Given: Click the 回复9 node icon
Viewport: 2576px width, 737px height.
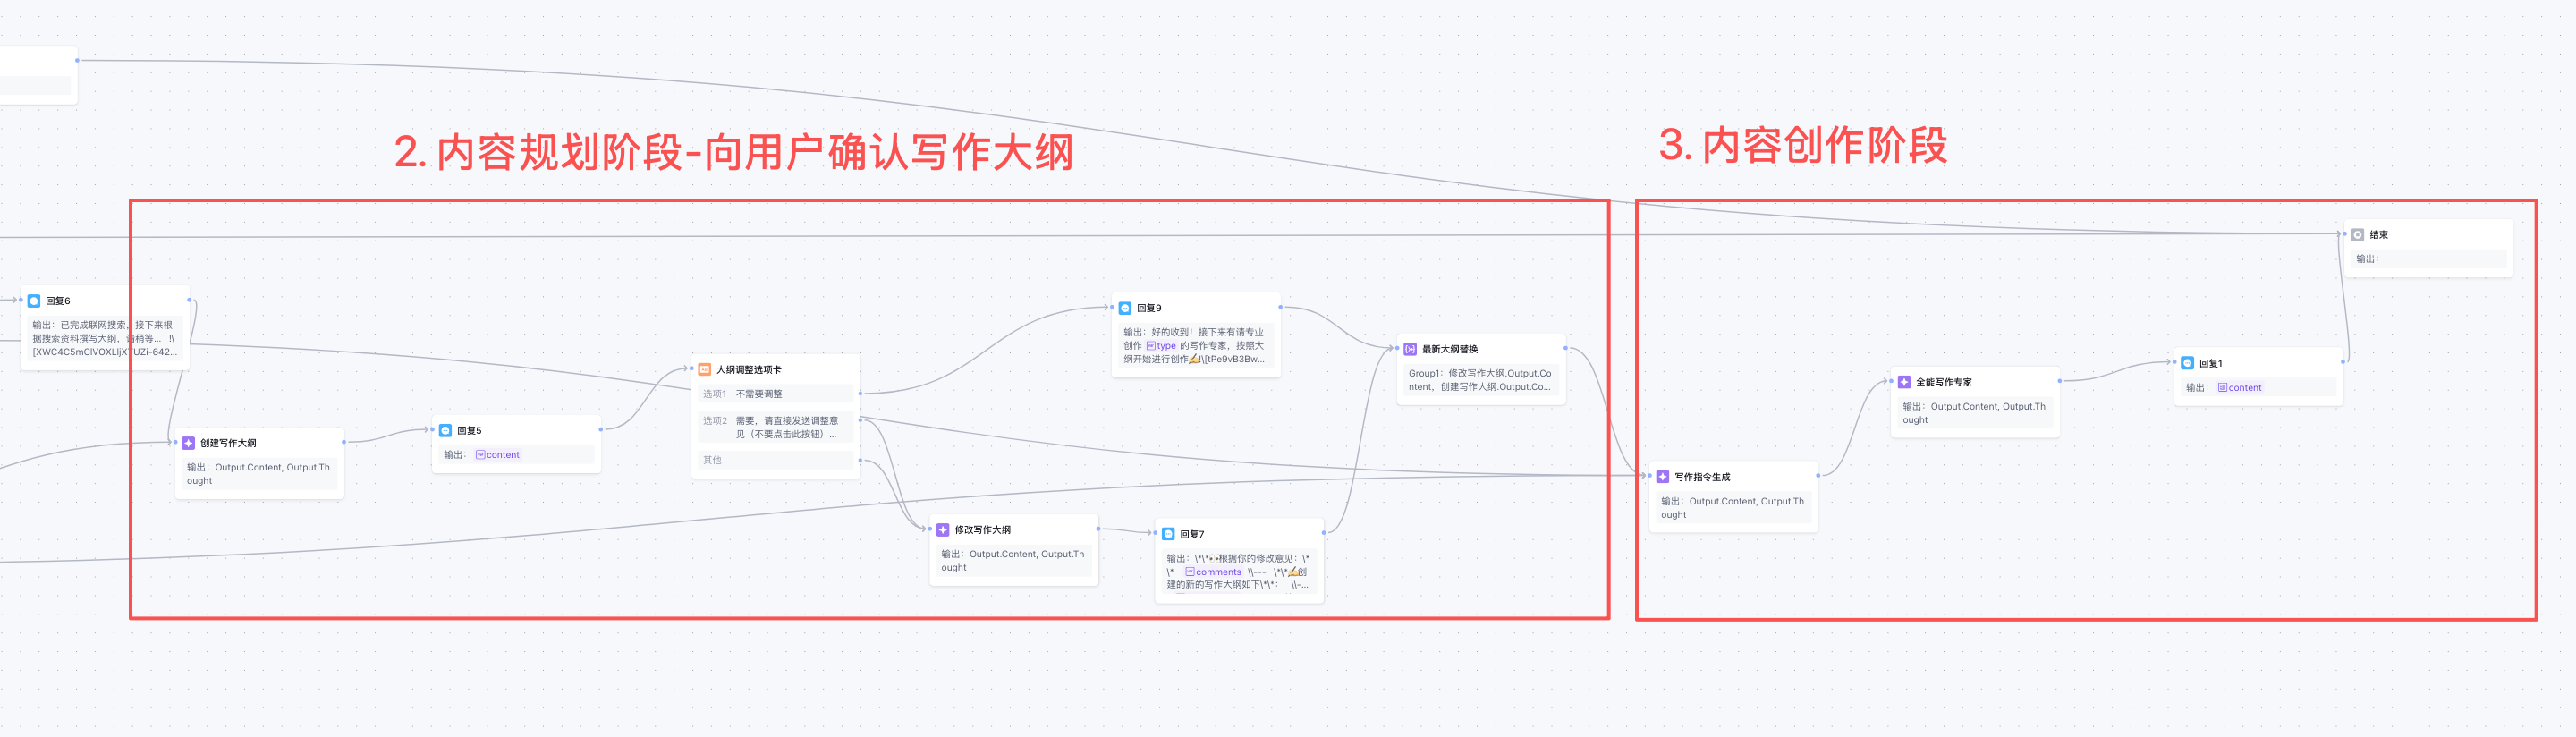Looking at the screenshot, I should click(x=1125, y=308).
